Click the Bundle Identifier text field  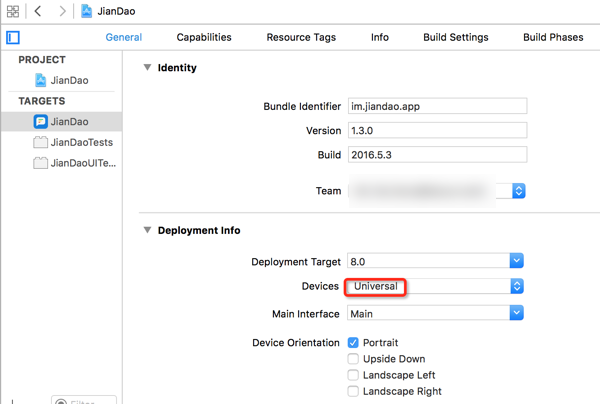point(436,106)
